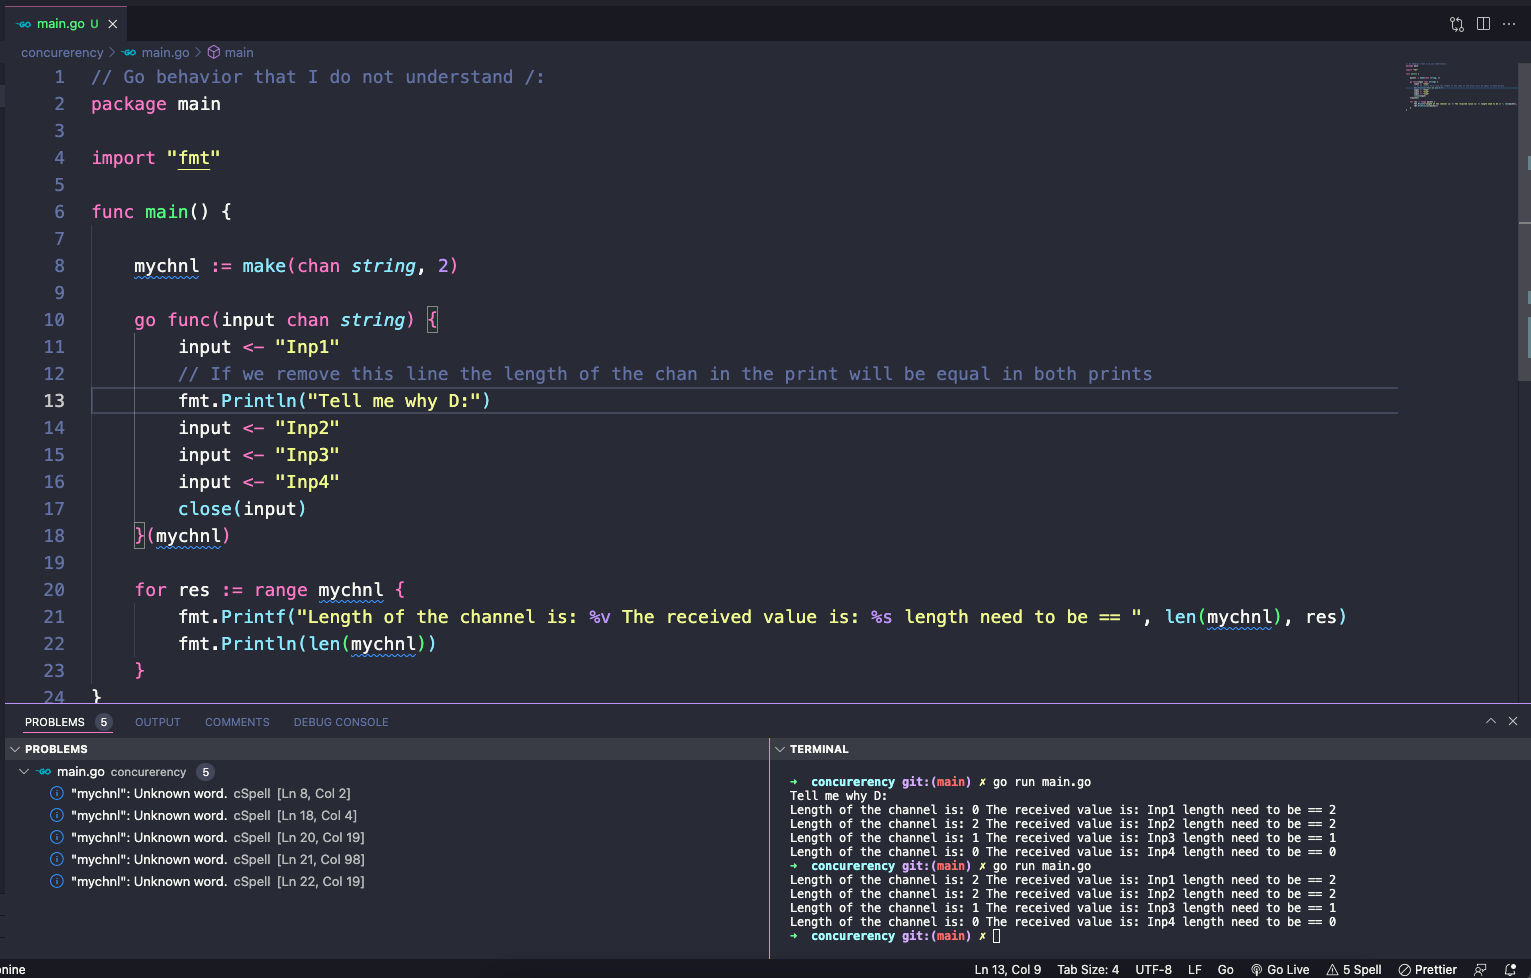This screenshot has width=1531, height=978.
Task: Switch to the PROBLEMS panel tab
Action: pos(55,722)
